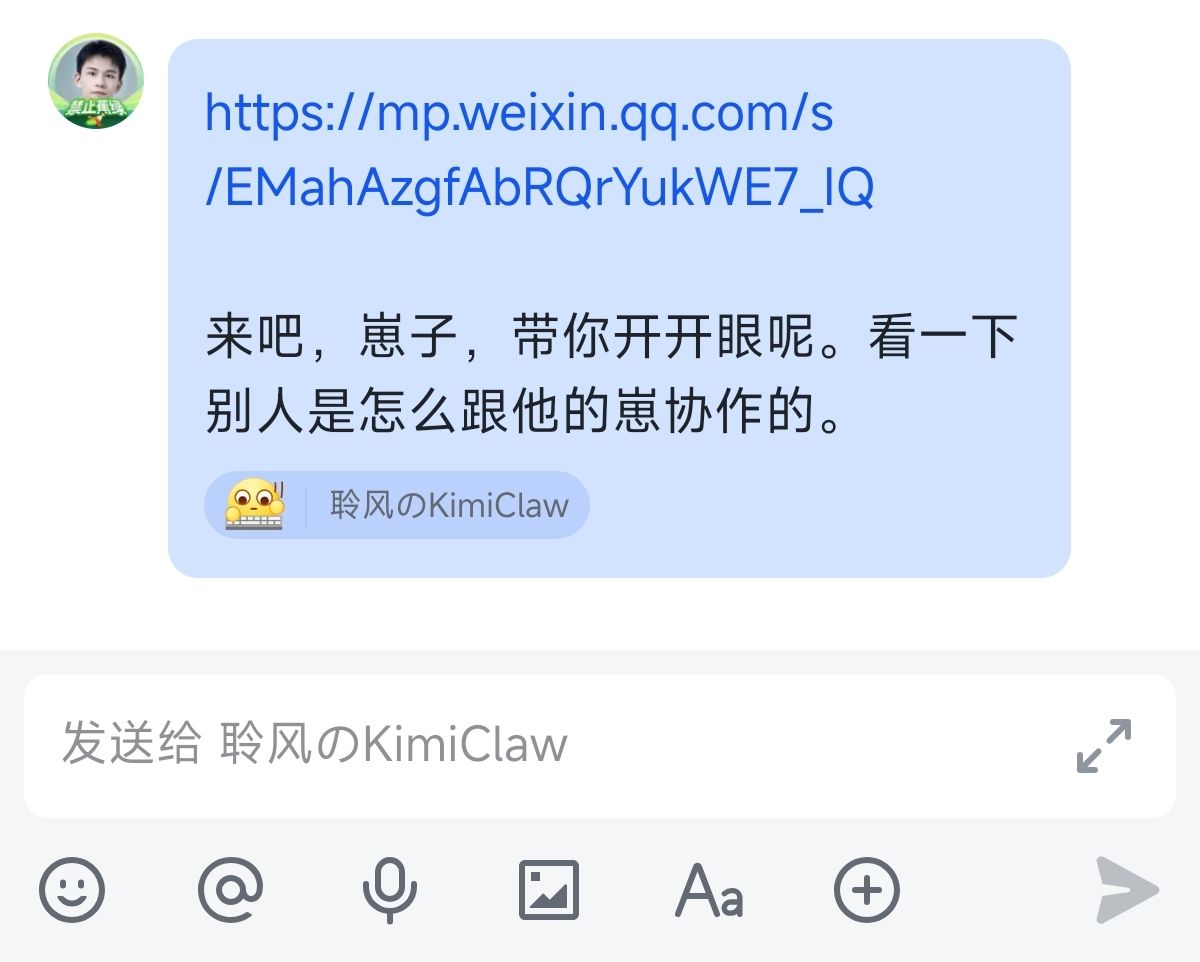Viewport: 1200px width, 962px height.
Task: Tap the keyboard emoji in the KimiClaw chip
Action: [x=255, y=504]
